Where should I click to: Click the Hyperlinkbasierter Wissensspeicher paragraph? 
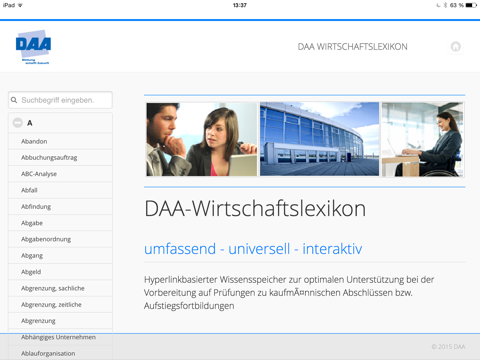289,293
